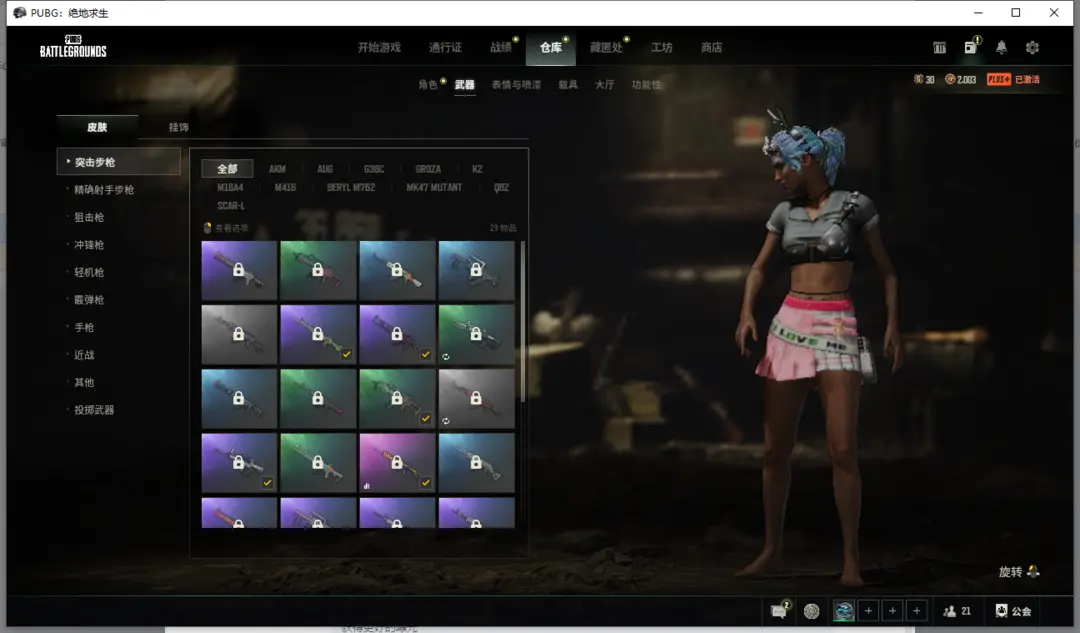
Task: Switch to the 挂饰 tab
Action: [178, 127]
